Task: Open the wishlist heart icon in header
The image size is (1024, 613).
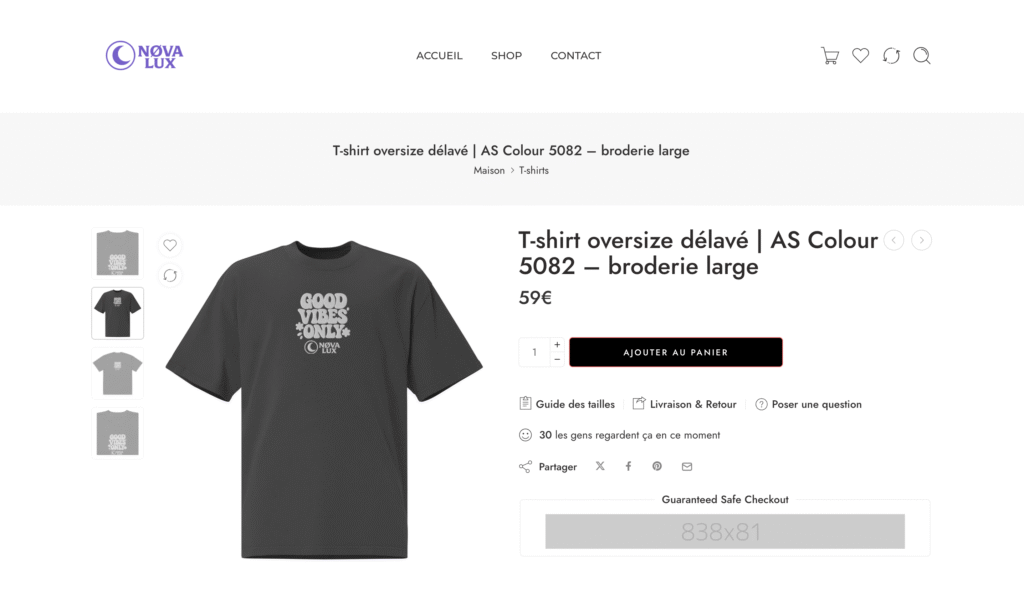Action: pyautogui.click(x=861, y=55)
